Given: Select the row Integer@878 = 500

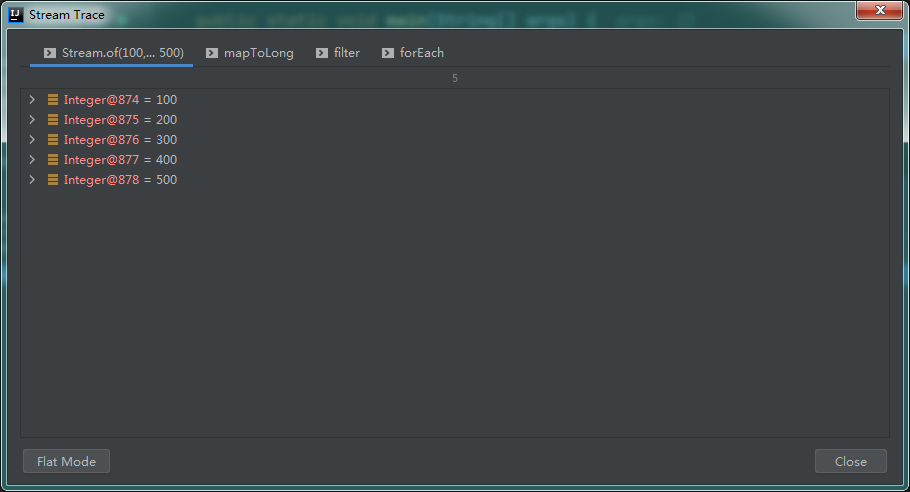Looking at the screenshot, I should (455, 180).
